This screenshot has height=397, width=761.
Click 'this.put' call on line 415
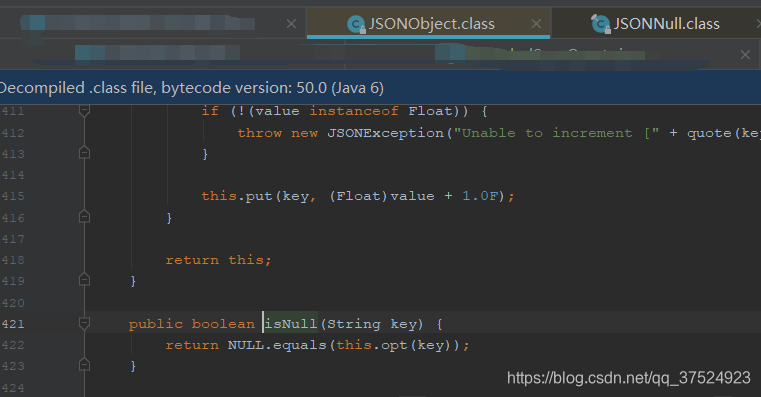tap(237, 196)
